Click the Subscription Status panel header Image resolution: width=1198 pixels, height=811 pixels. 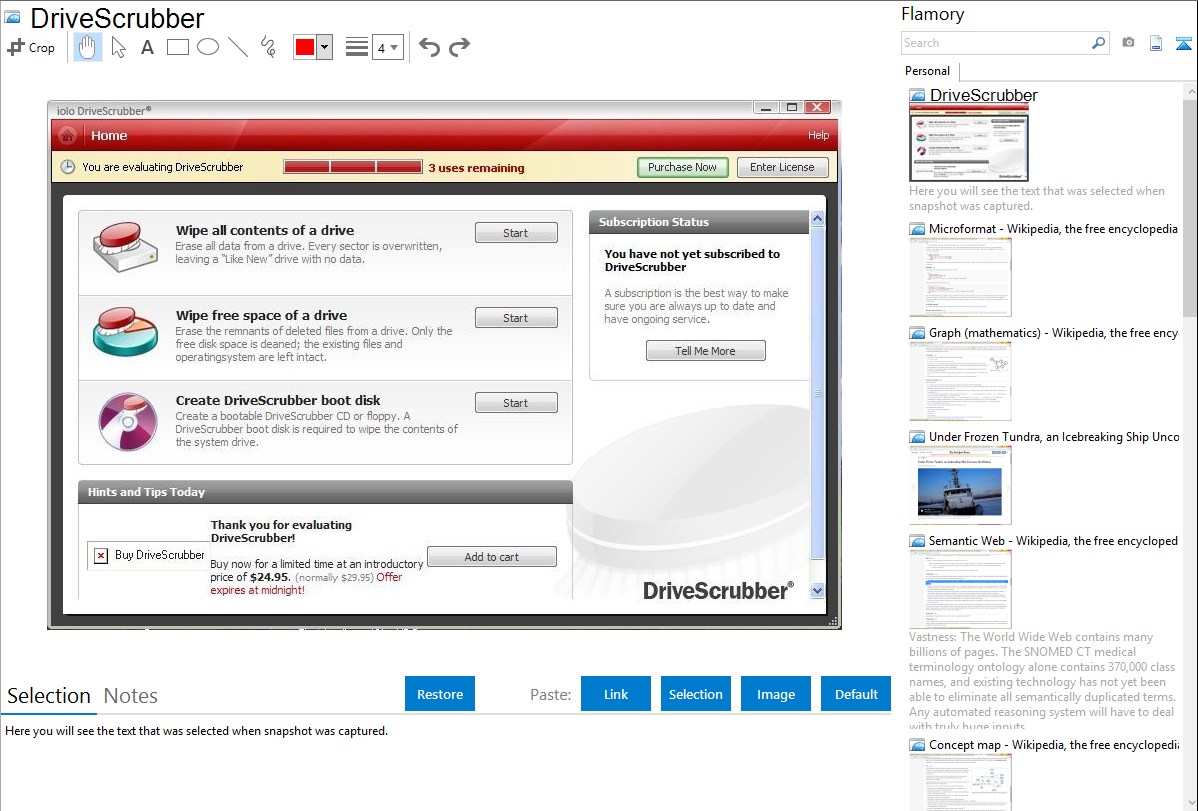point(699,222)
